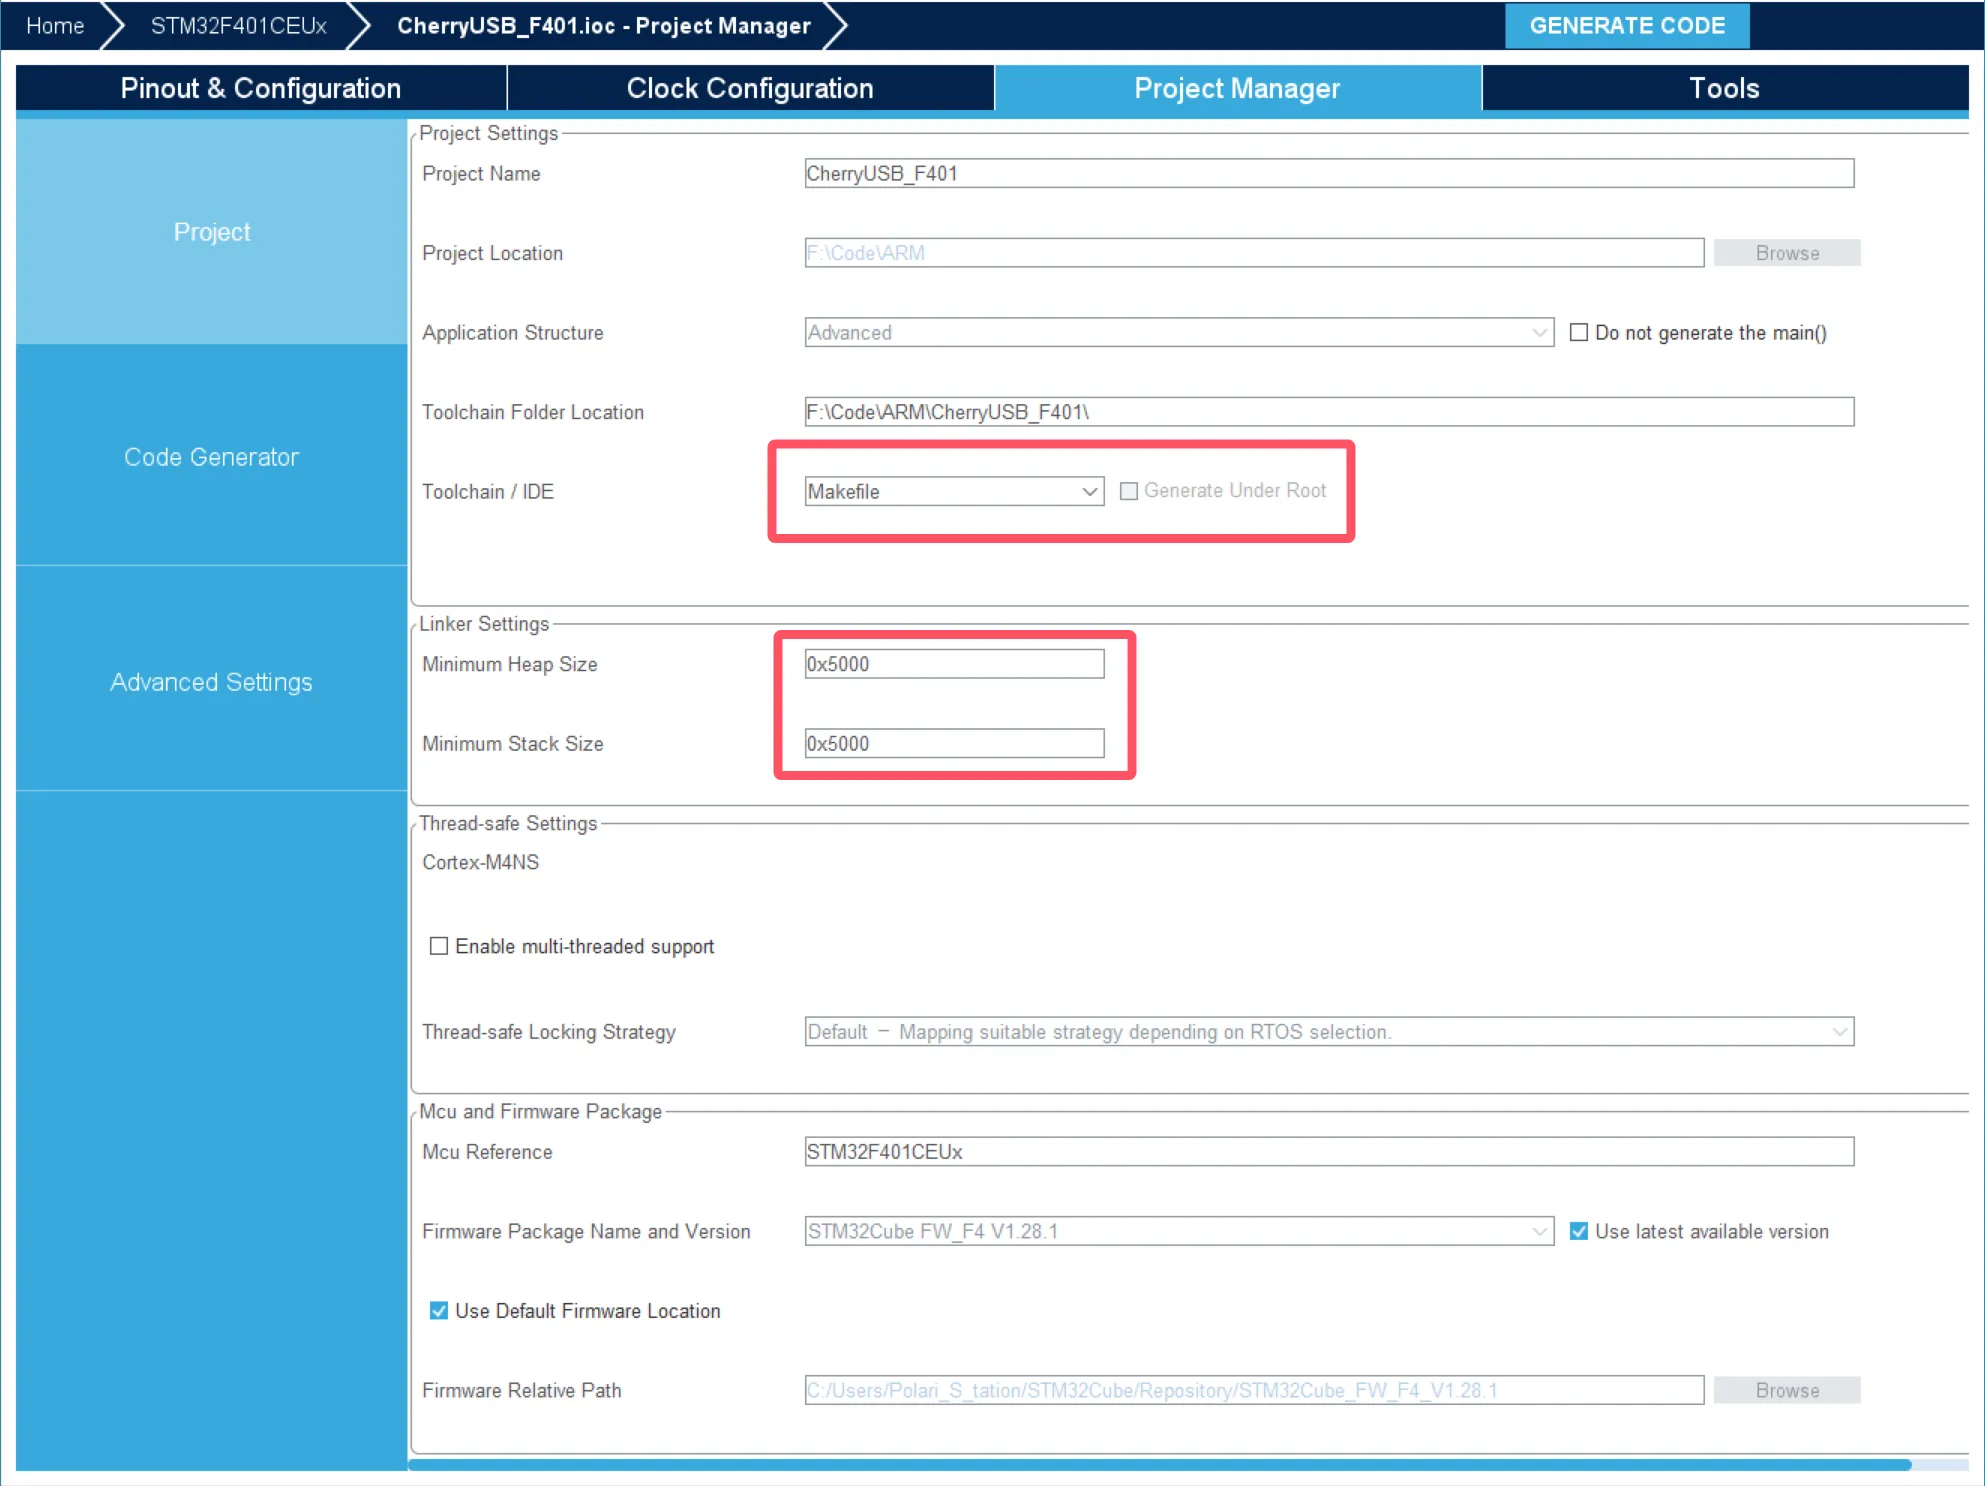1985x1486 pixels.
Task: Click the Toolchain / IDE label
Action: (487, 491)
